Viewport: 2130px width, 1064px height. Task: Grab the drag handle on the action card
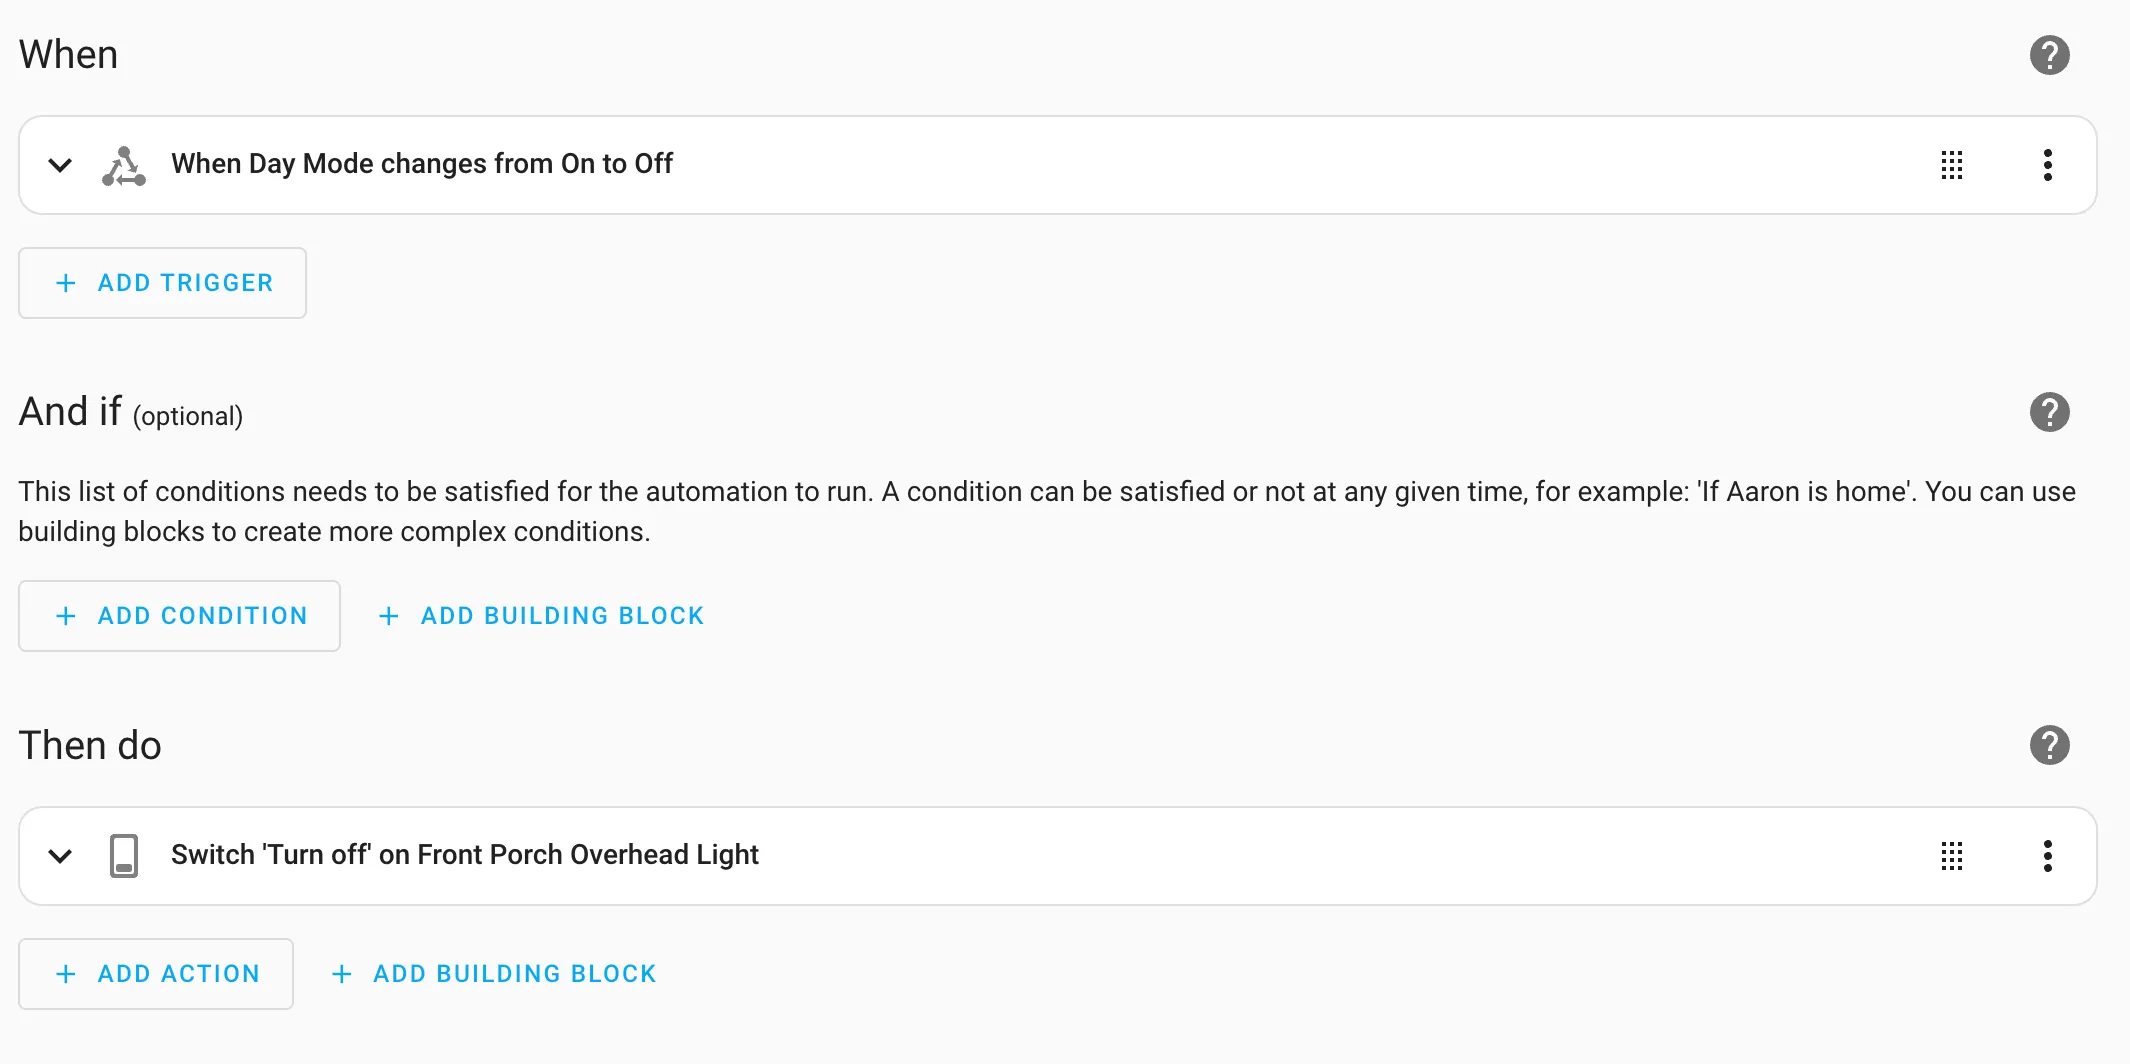(1952, 856)
